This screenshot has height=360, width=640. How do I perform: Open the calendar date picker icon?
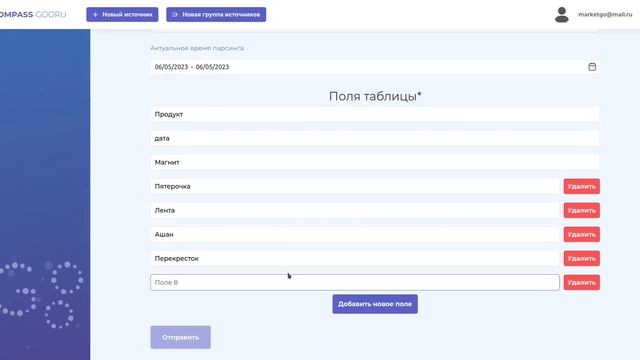coord(592,67)
